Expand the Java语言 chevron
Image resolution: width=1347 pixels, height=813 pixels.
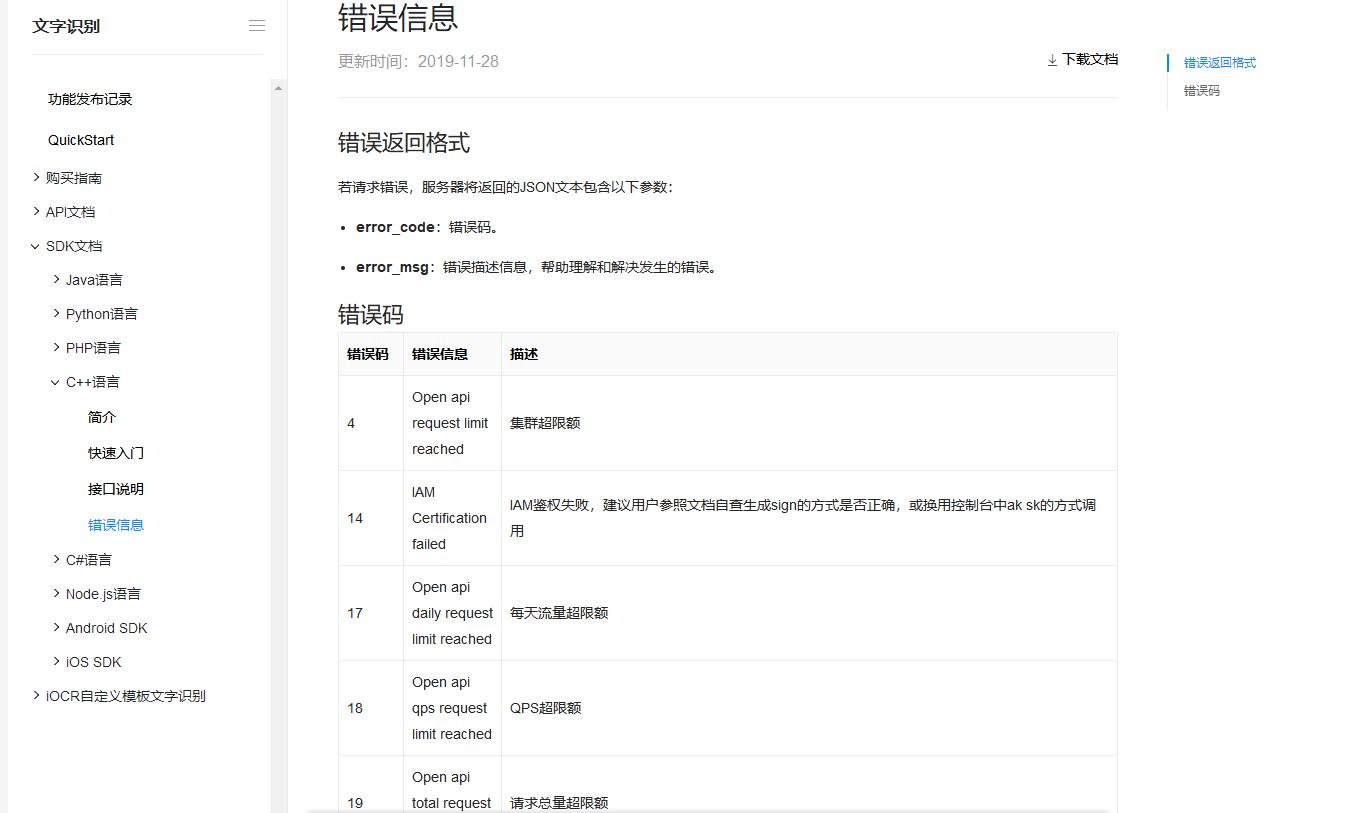point(56,280)
